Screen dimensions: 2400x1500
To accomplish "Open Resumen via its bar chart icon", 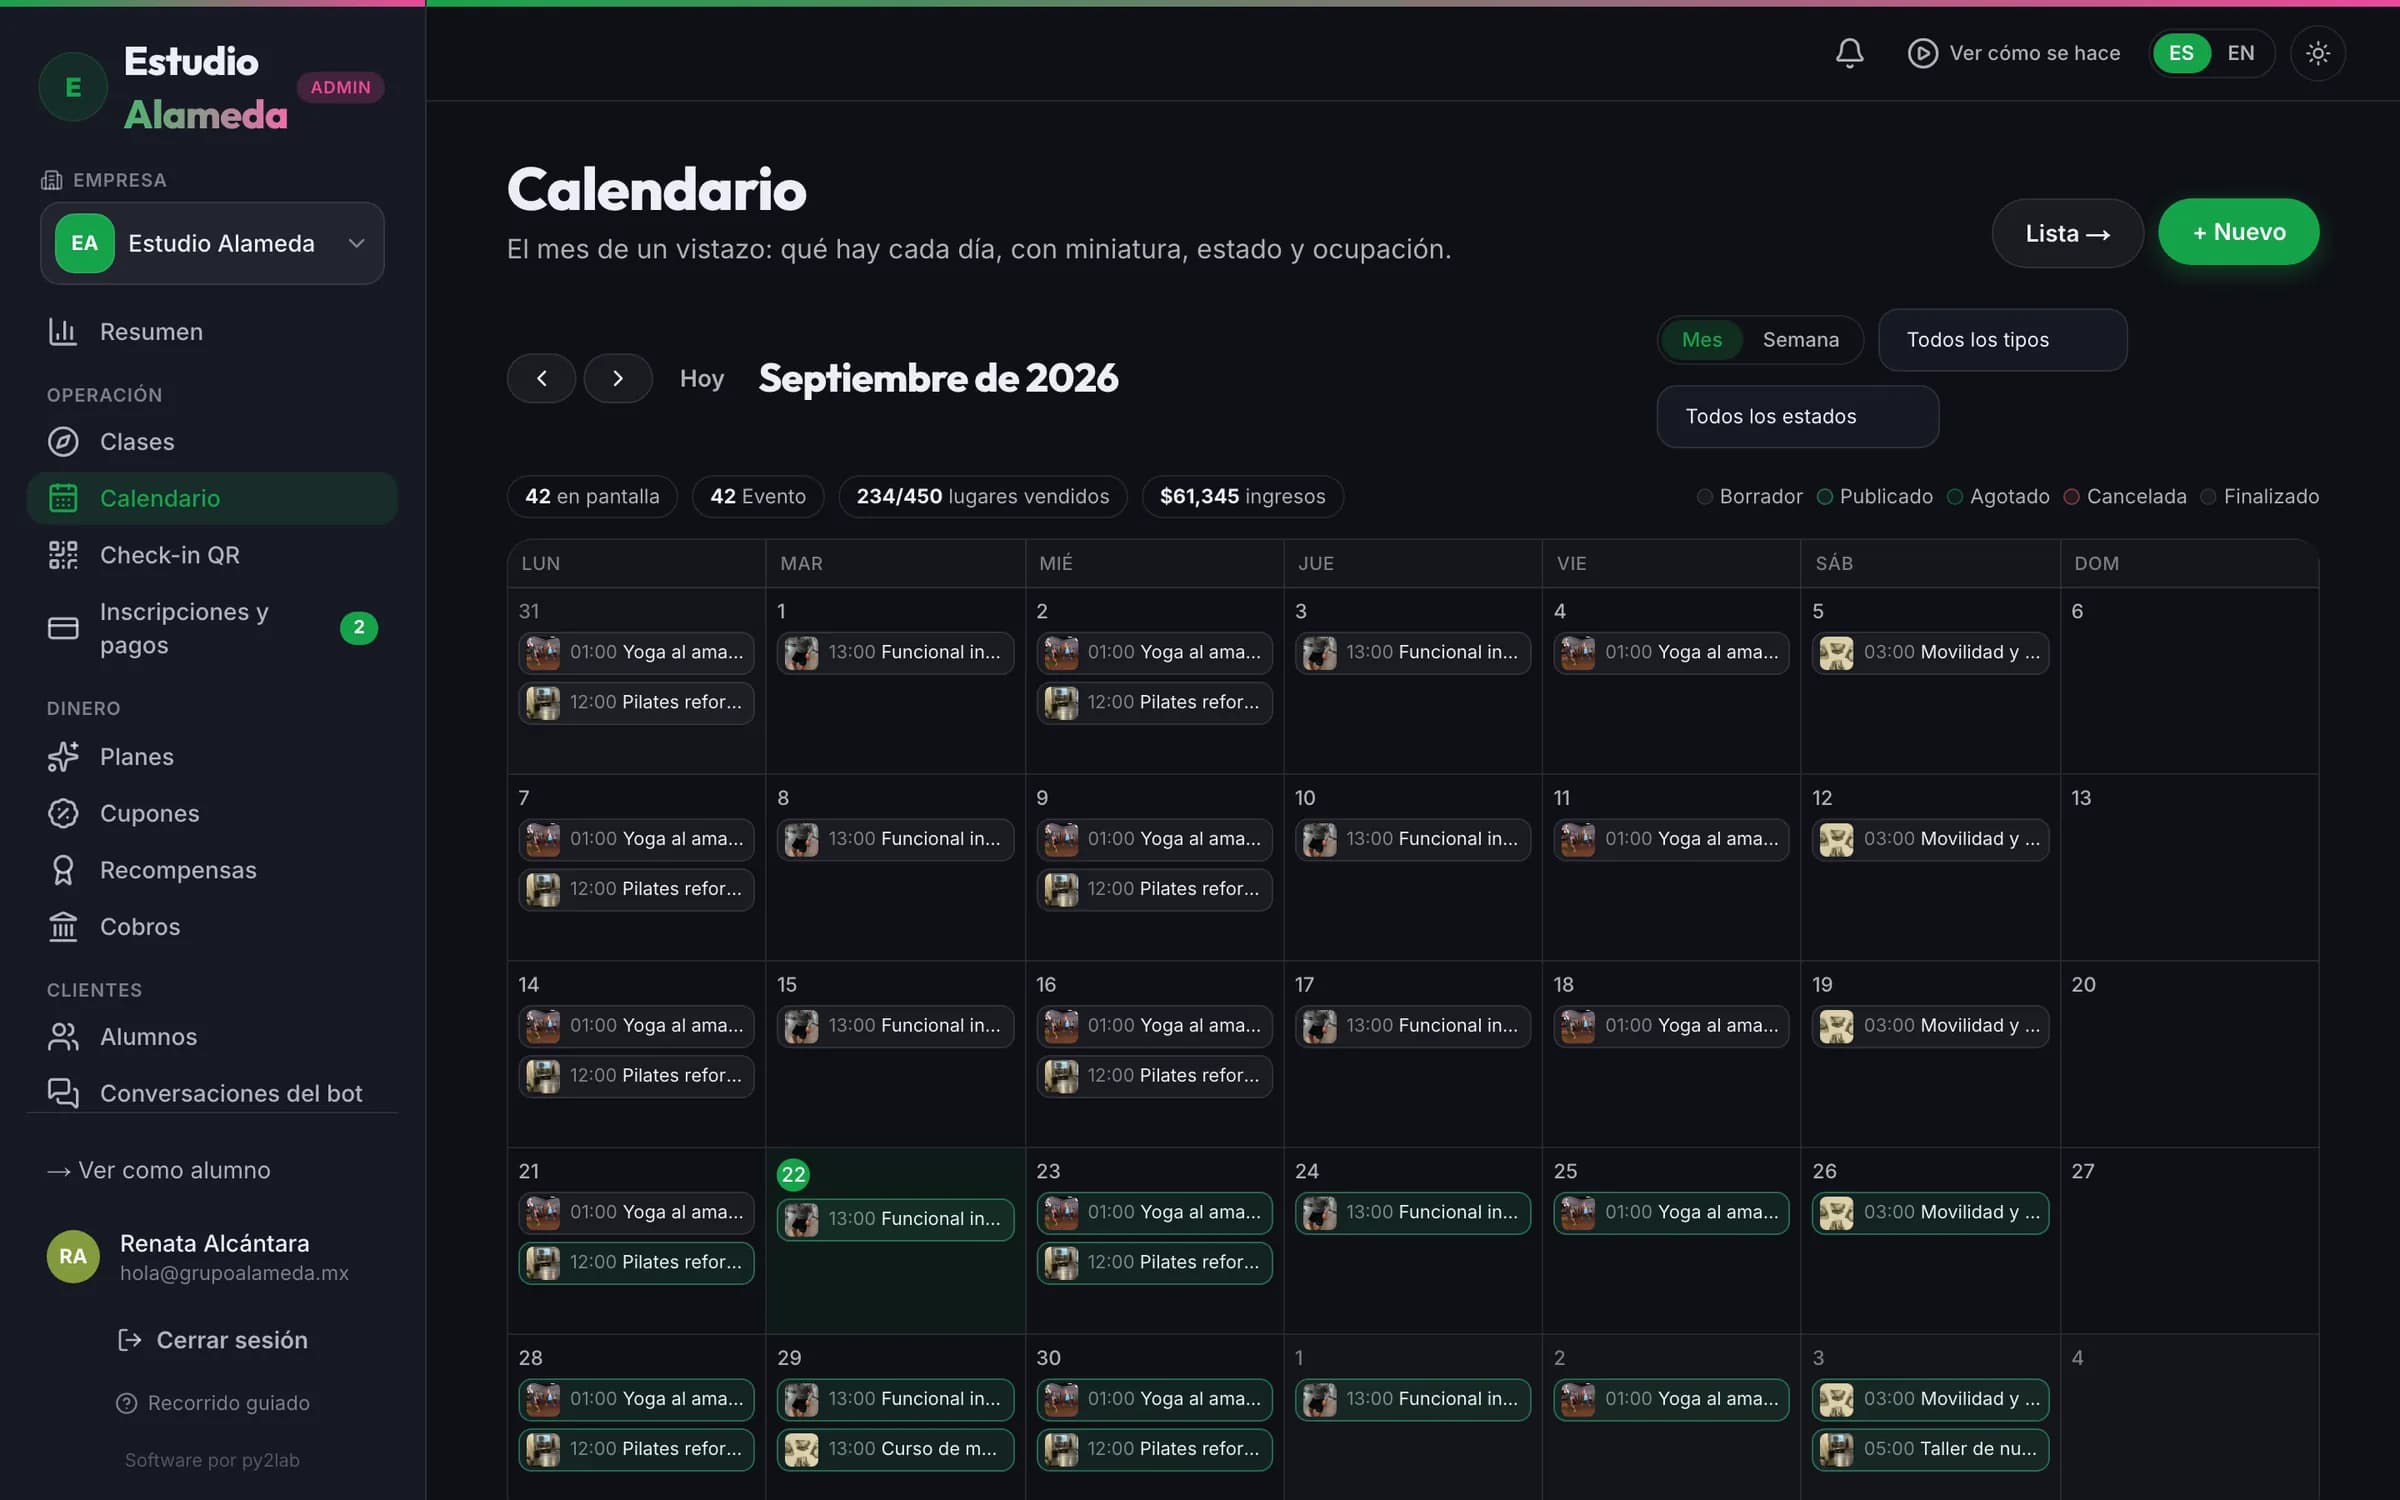I will pyautogui.click(x=63, y=332).
